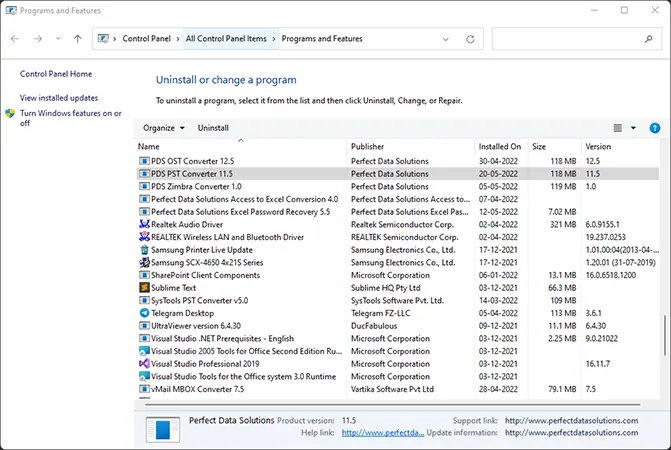Focus the Control Panel search box
This screenshot has height=450, width=671.
click(x=577, y=39)
